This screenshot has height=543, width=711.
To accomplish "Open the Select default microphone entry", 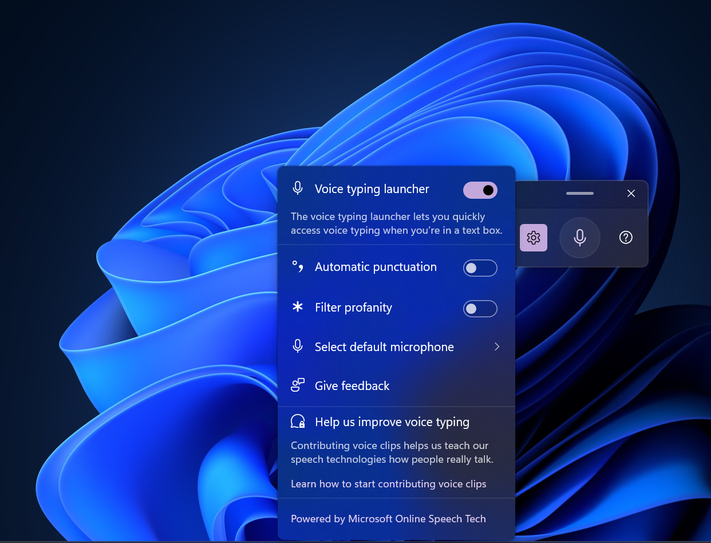I will pos(384,347).
